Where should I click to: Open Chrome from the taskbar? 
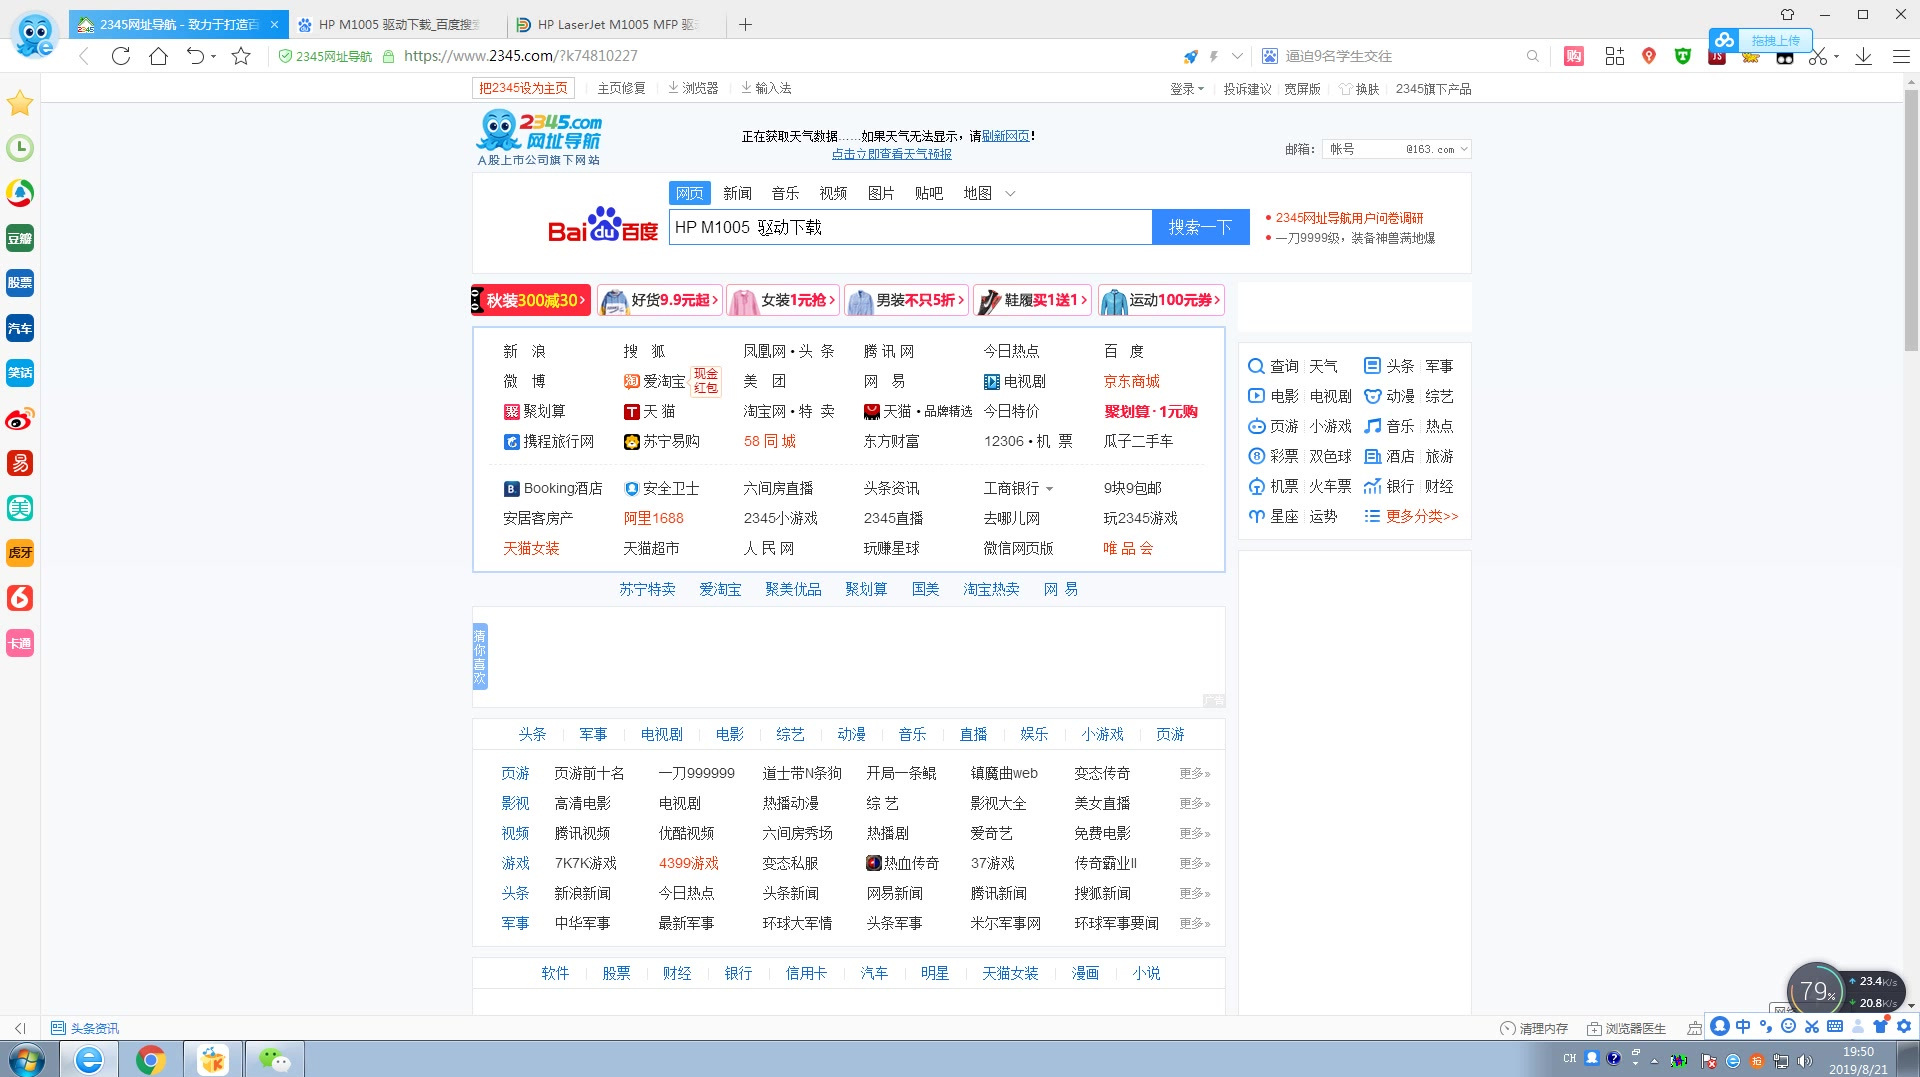click(150, 1059)
